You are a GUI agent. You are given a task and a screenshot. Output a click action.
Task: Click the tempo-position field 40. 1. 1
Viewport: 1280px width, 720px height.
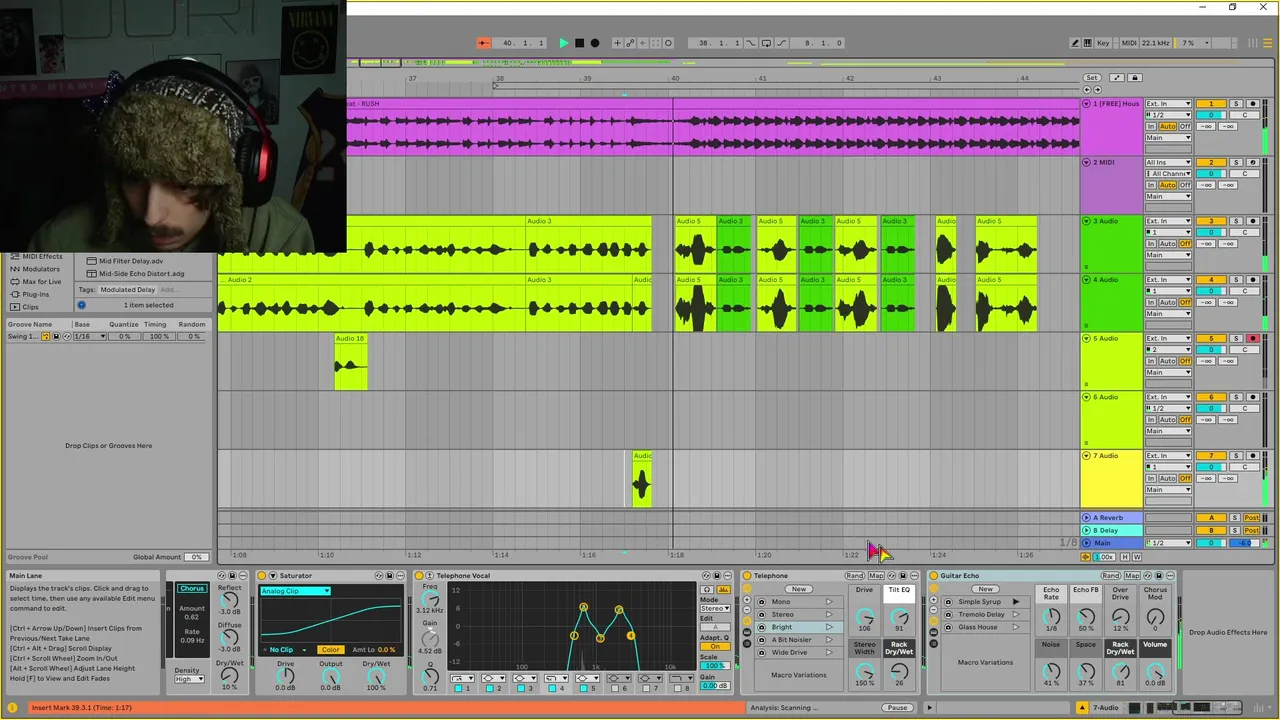[523, 43]
